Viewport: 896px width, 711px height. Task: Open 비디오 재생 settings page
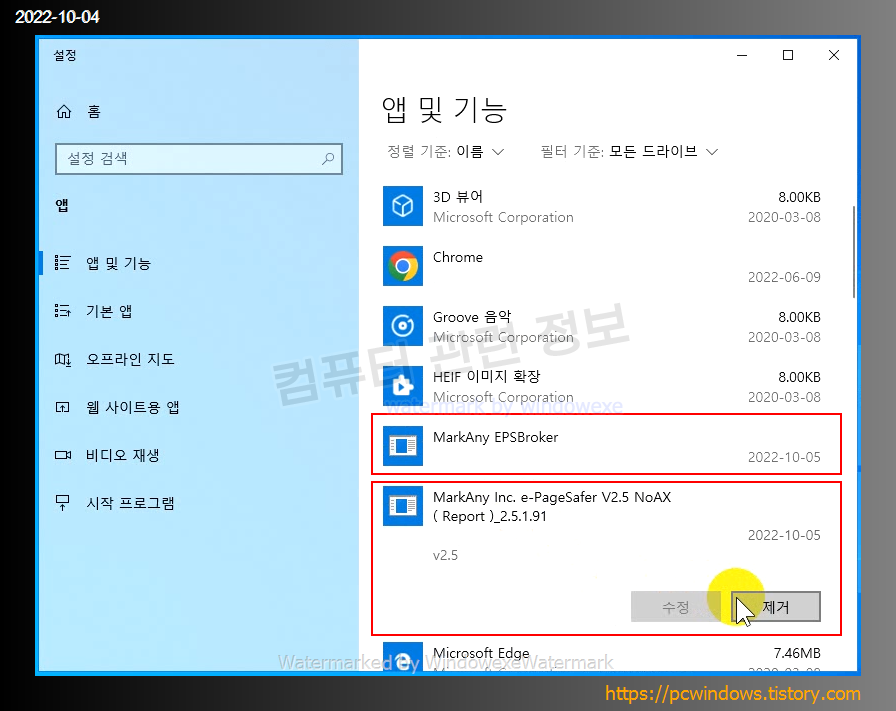[x=122, y=455]
